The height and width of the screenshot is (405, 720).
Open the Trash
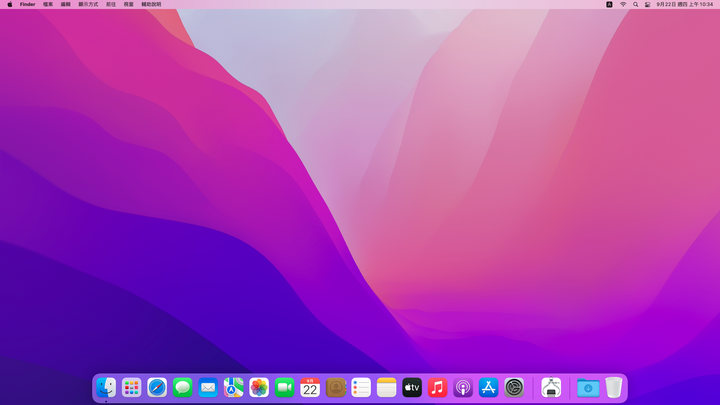[613, 388]
